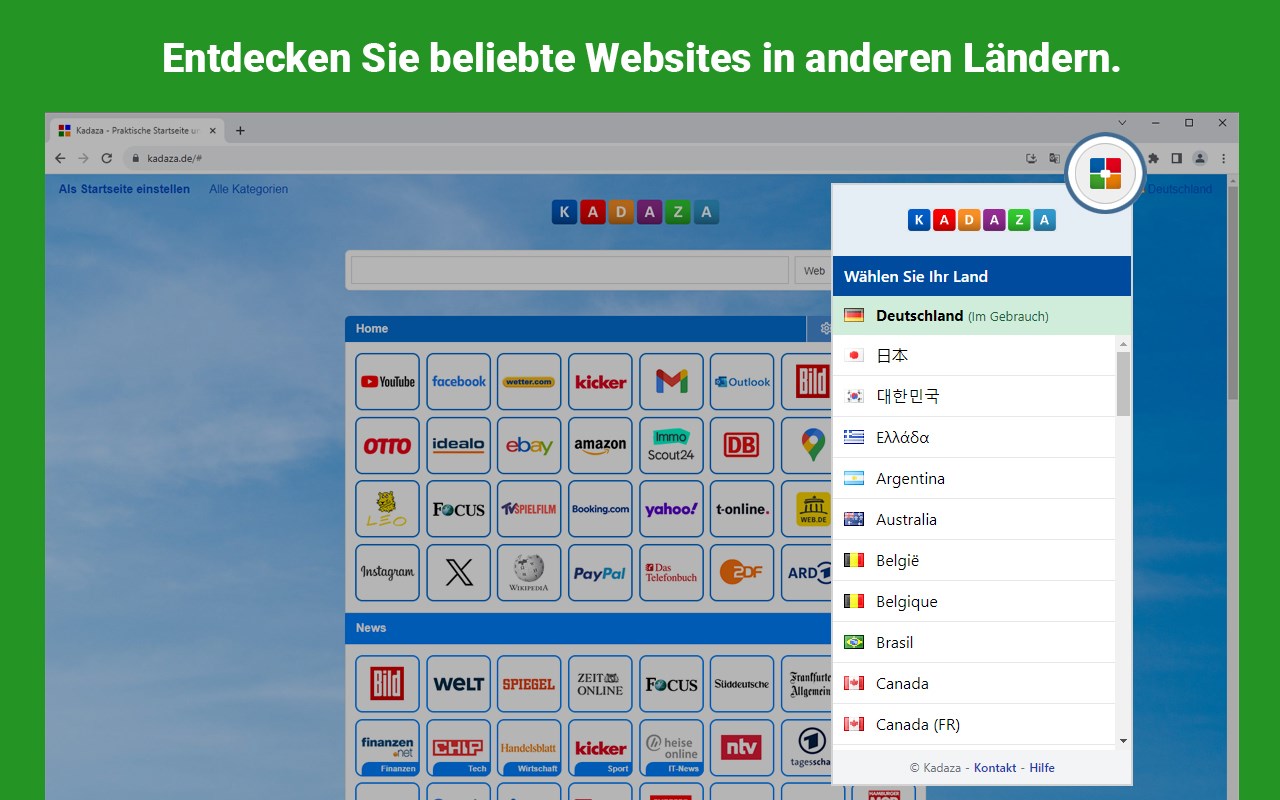Select Belgique in the country list
Viewport: 1280px width, 800px height.
point(974,601)
